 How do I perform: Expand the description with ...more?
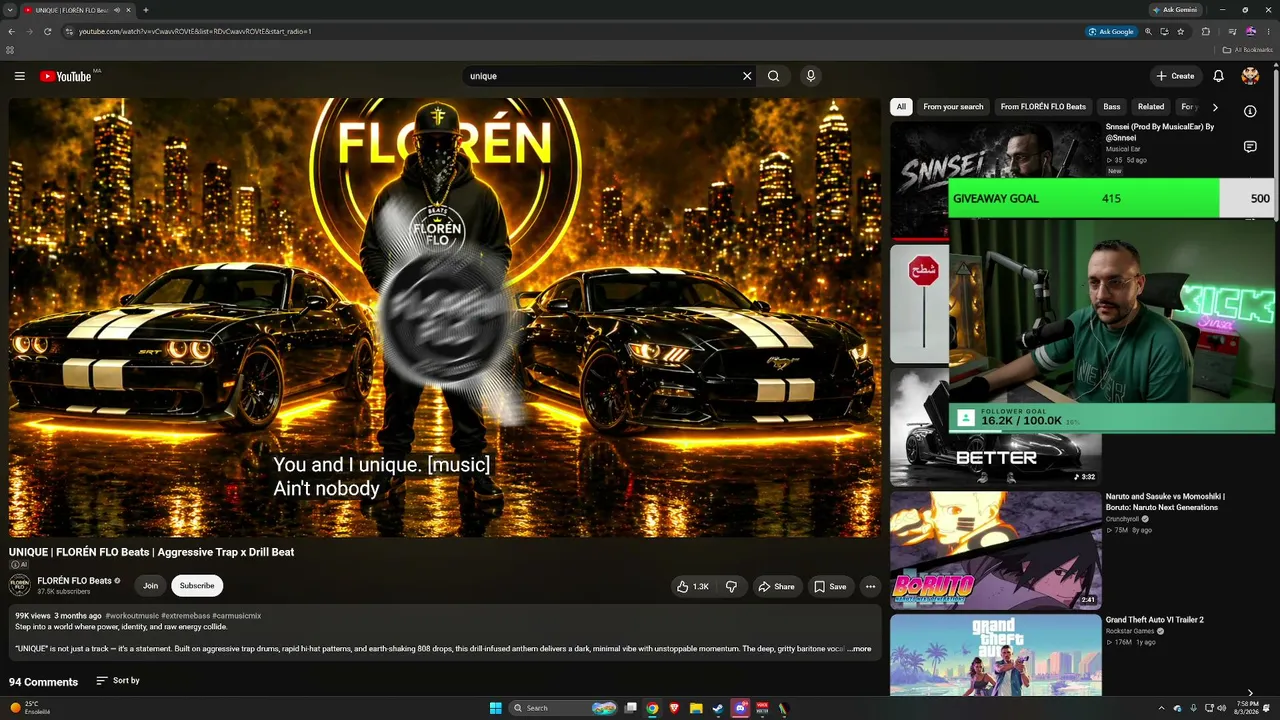pos(860,649)
